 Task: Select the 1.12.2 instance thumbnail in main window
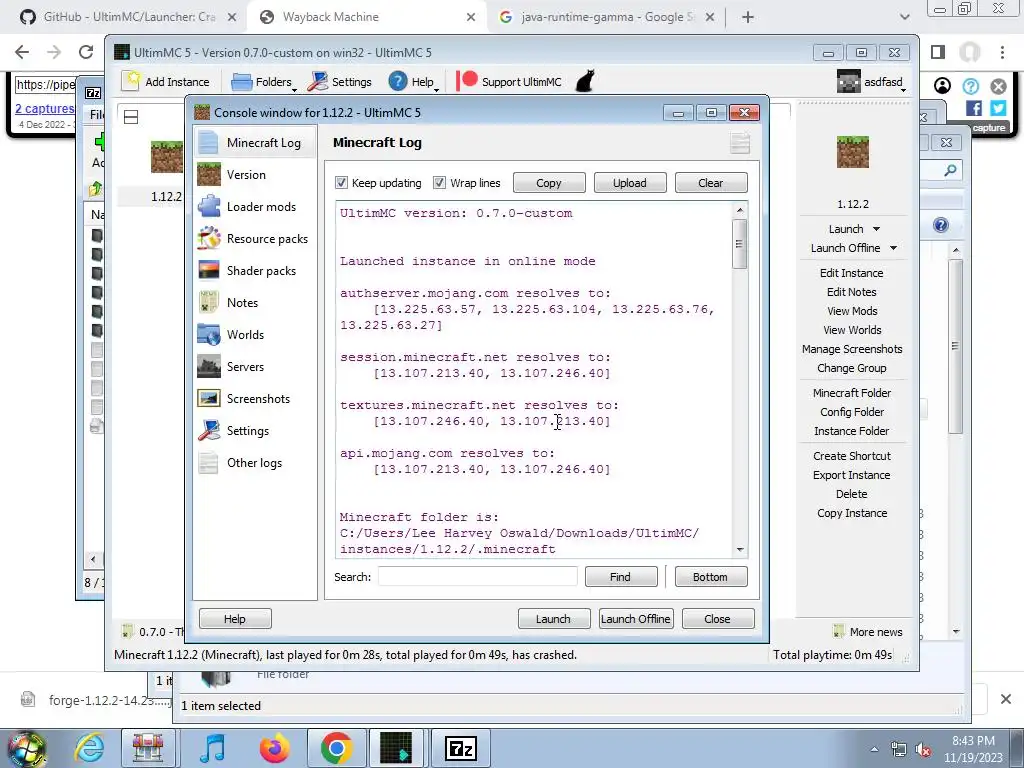tap(167, 157)
